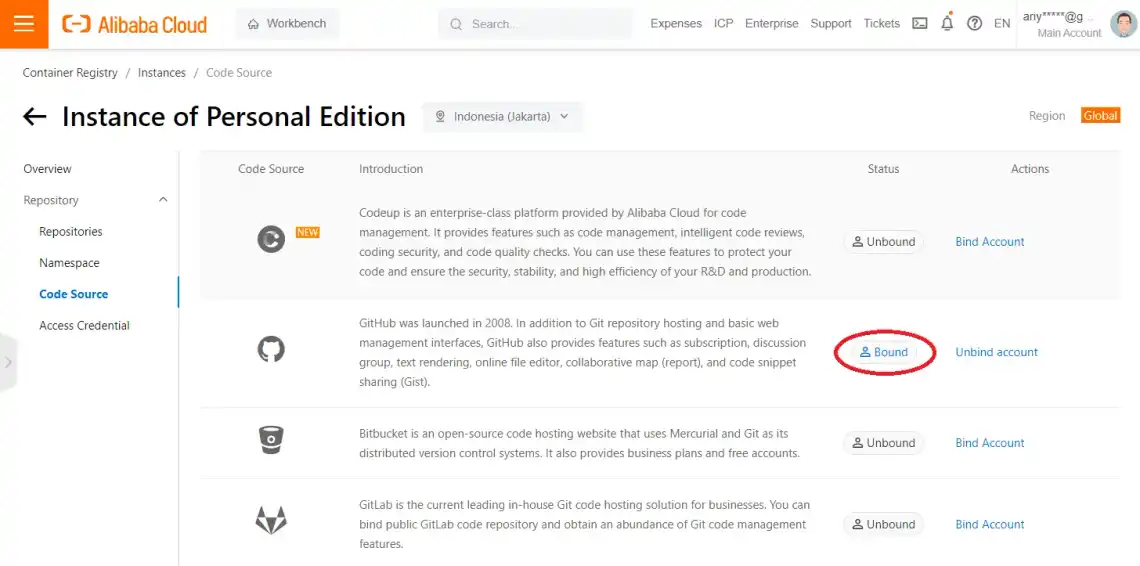Expand the collapsed left side panel handle
Screen dimensions: 1140x566
(8, 362)
